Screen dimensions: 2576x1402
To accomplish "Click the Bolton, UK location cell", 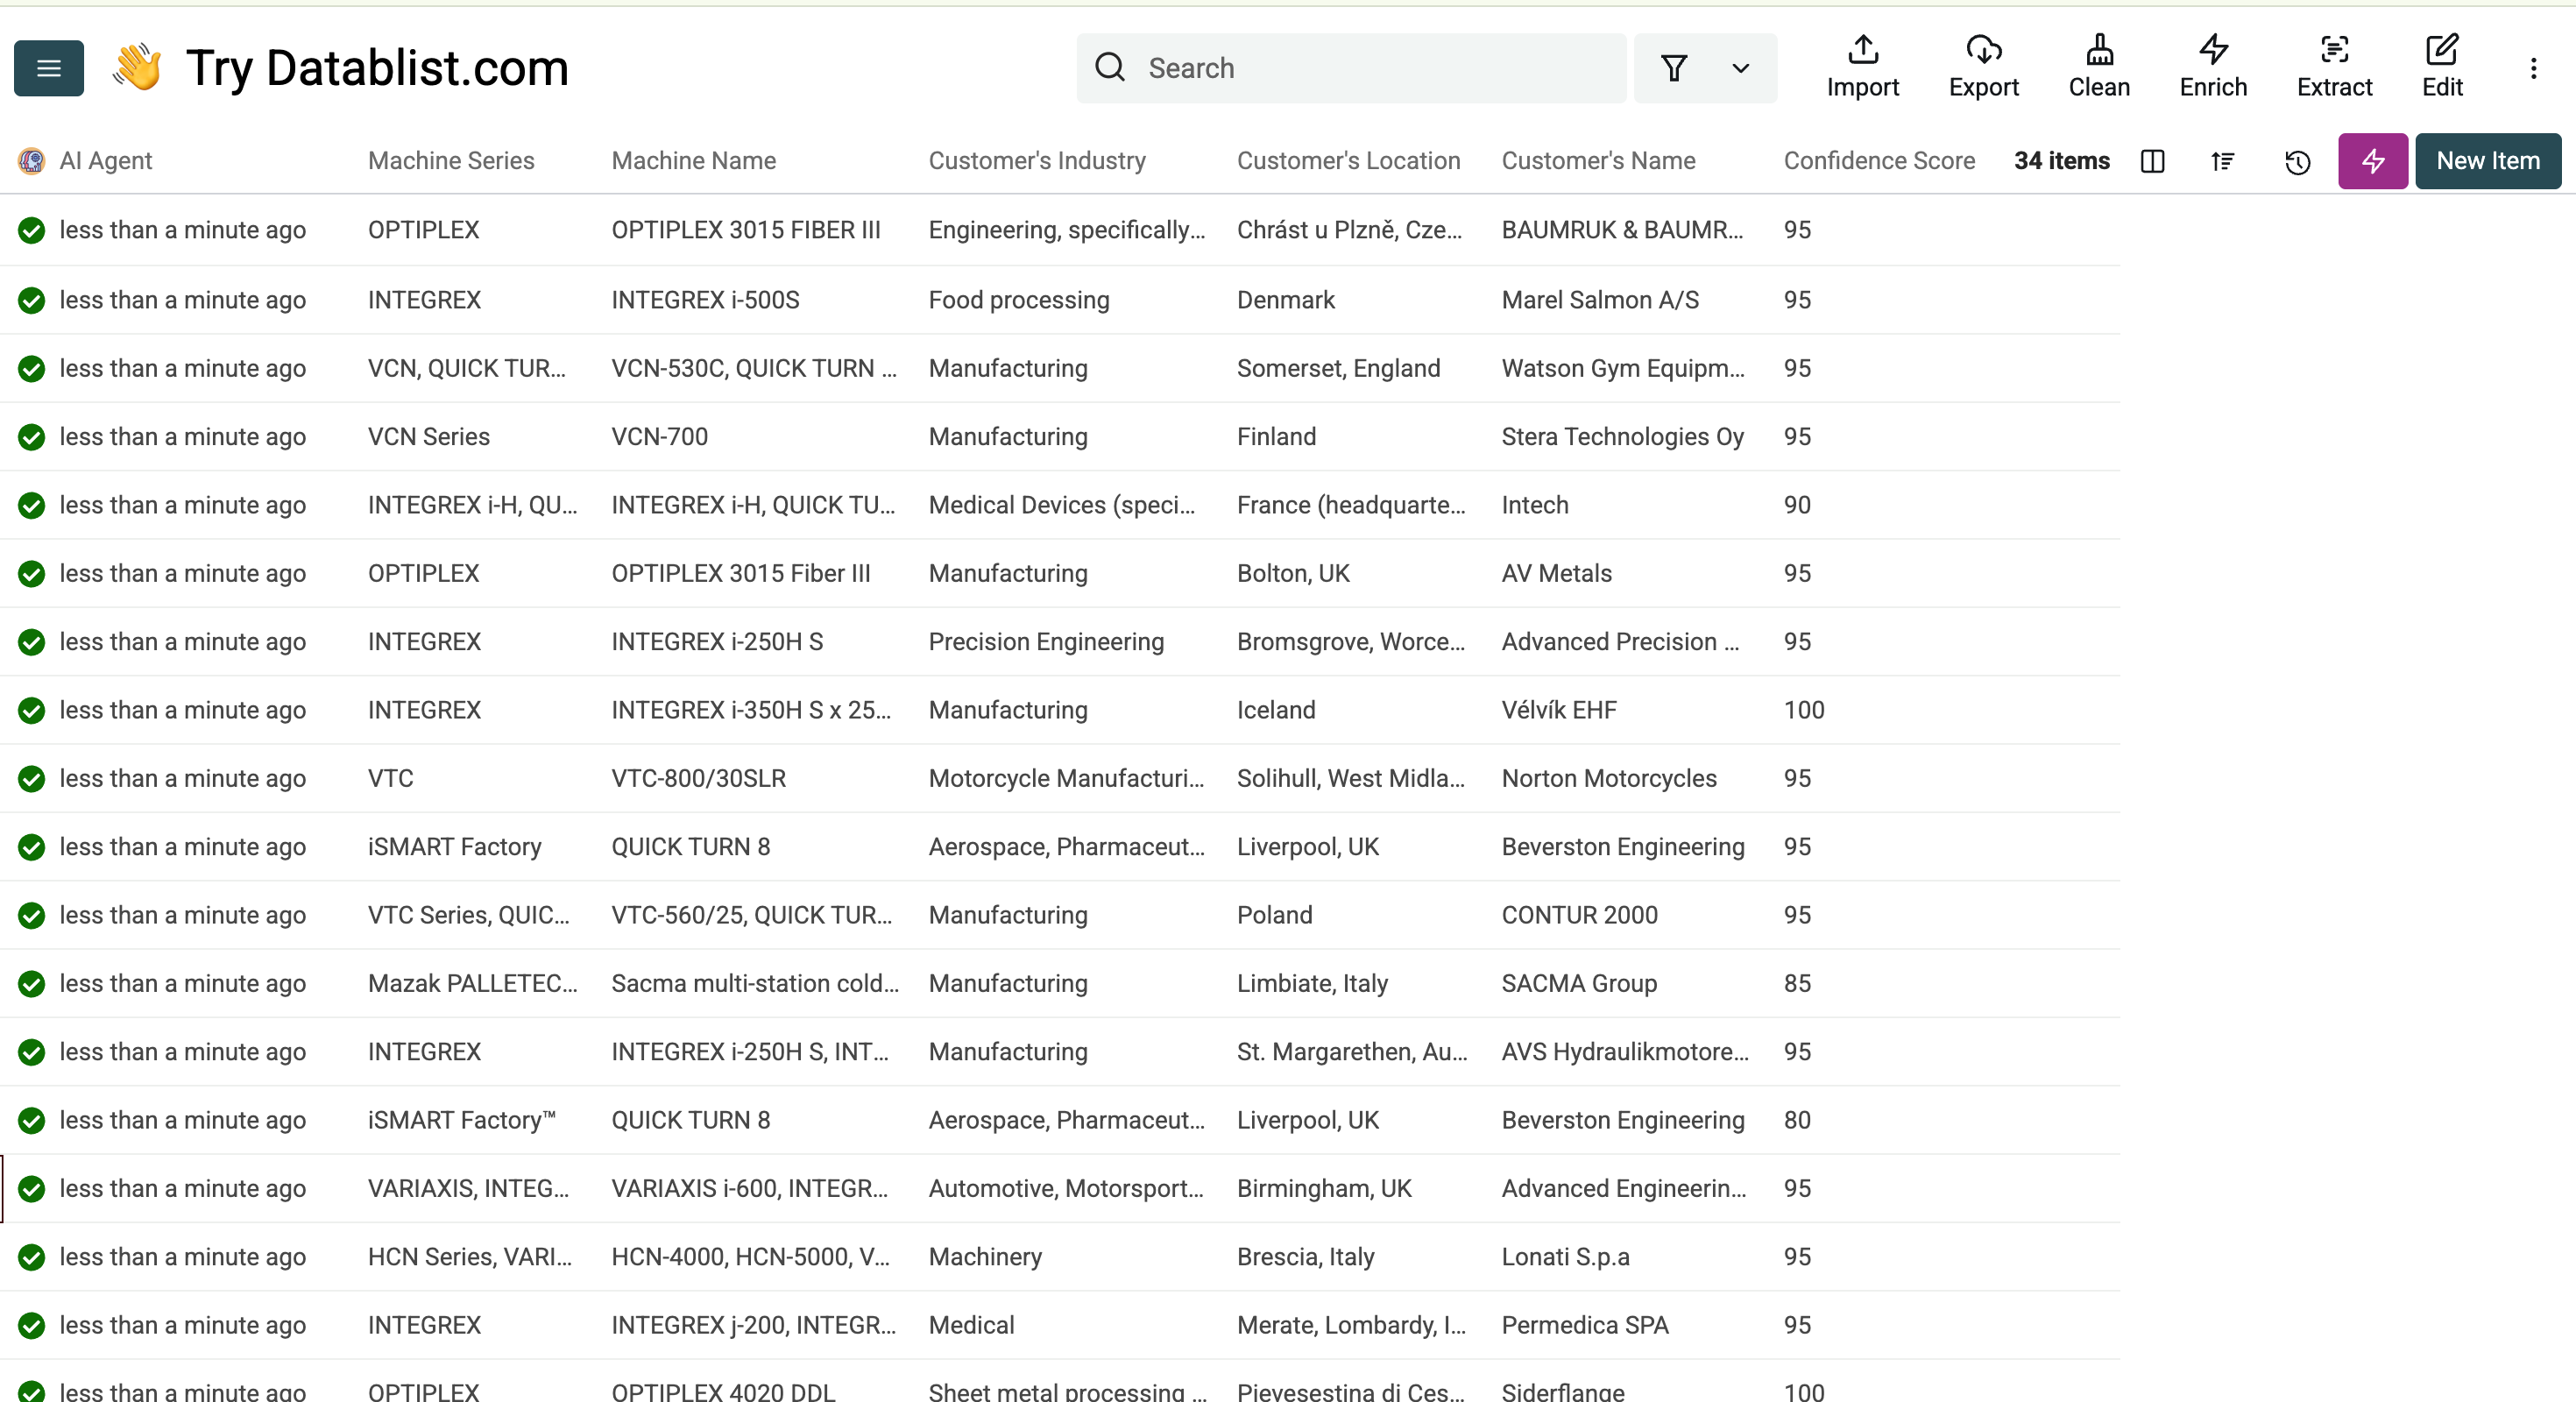I will (1292, 573).
